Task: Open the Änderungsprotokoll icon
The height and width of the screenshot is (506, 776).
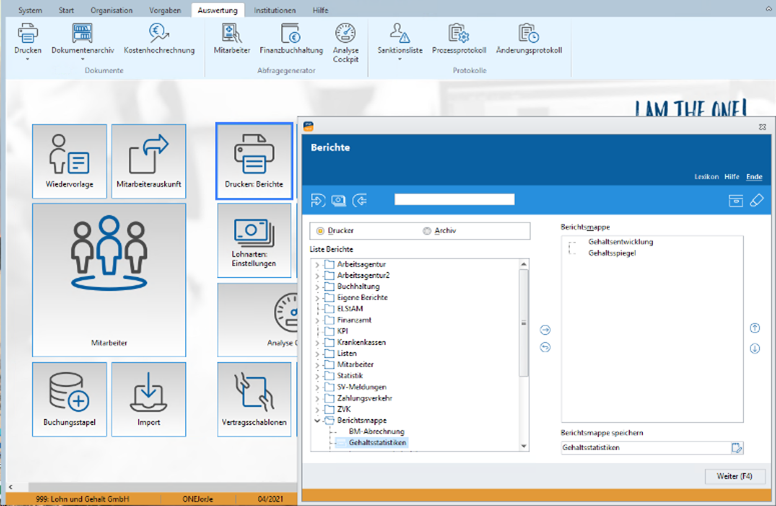Action: (x=529, y=34)
